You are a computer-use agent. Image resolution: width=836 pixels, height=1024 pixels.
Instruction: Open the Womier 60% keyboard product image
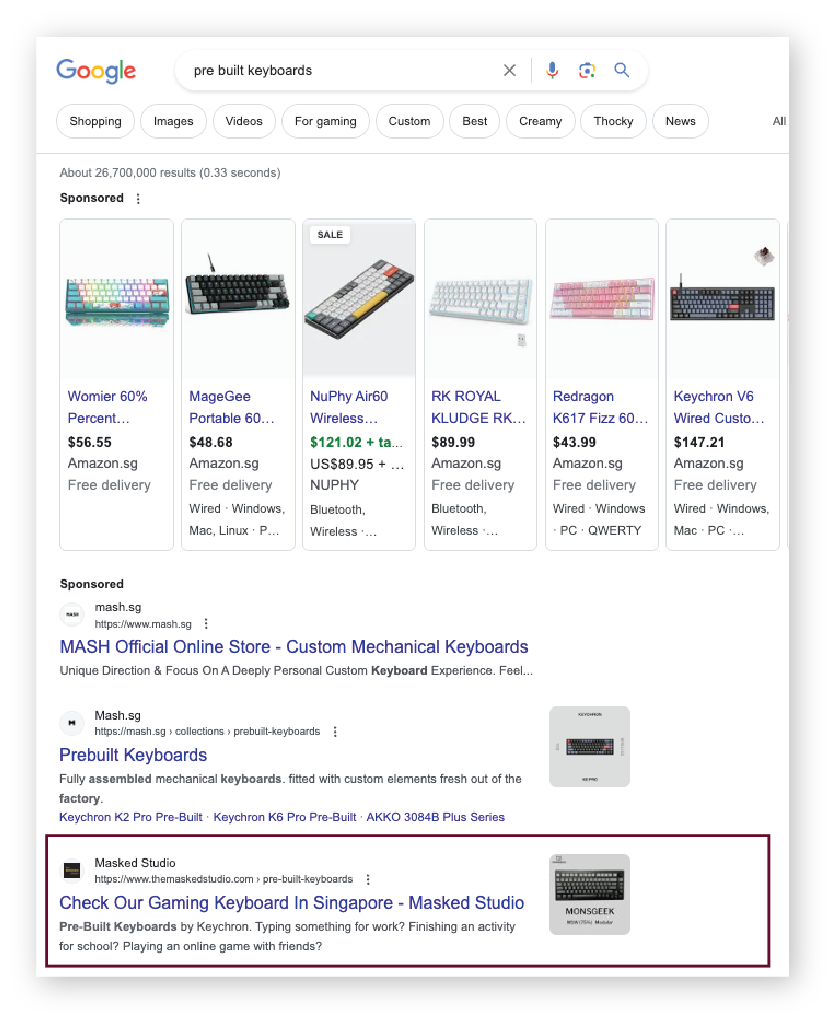click(117, 300)
